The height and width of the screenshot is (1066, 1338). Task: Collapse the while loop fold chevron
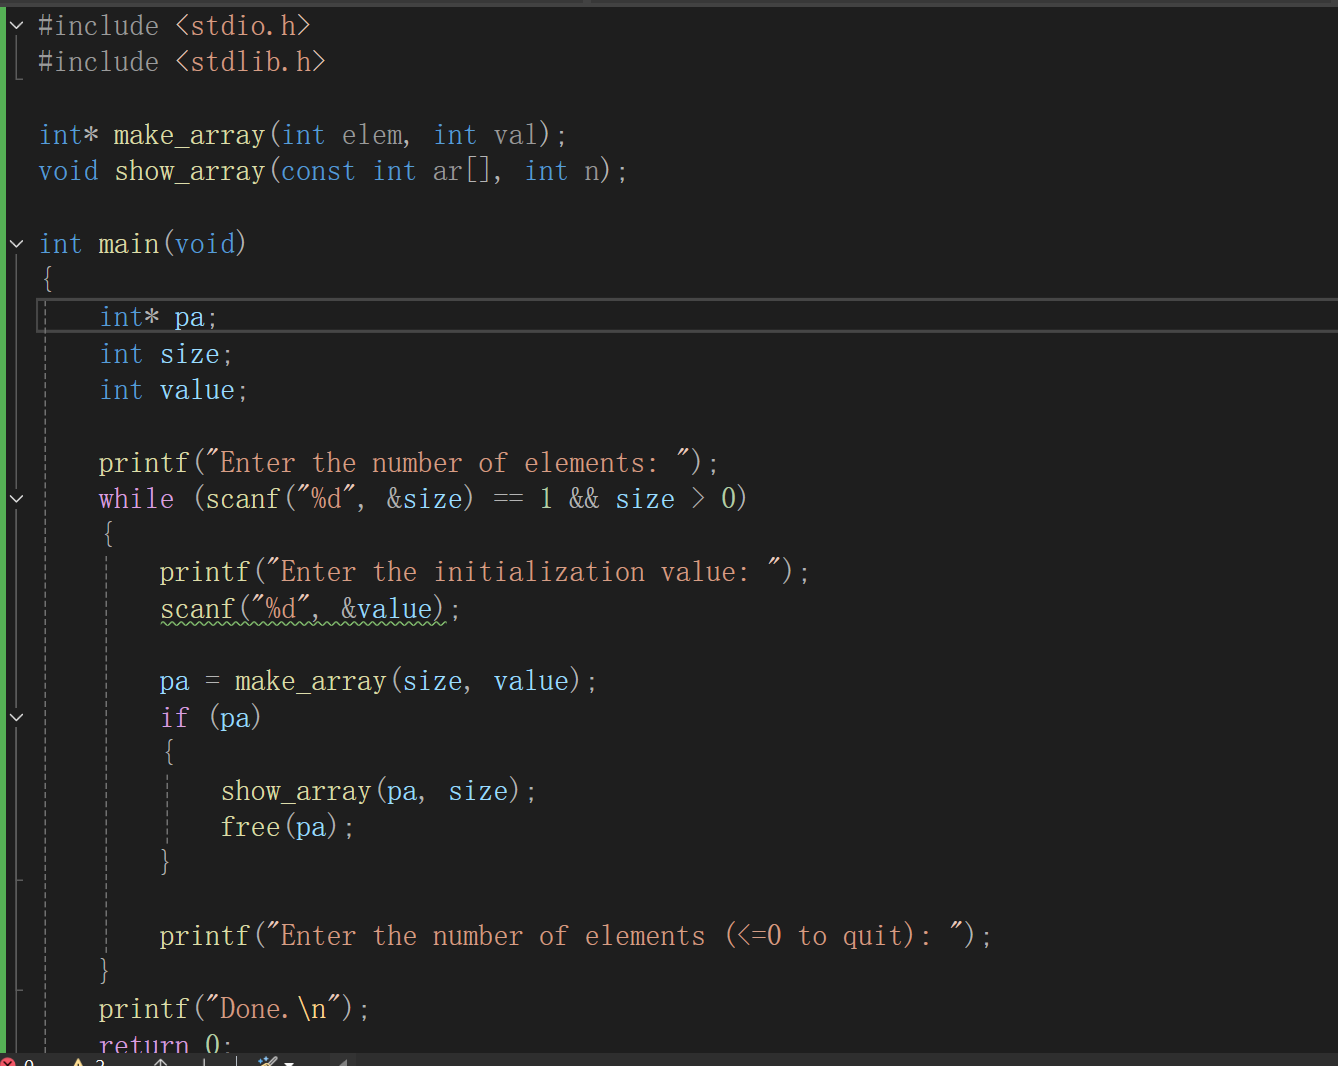pyautogui.click(x=17, y=499)
